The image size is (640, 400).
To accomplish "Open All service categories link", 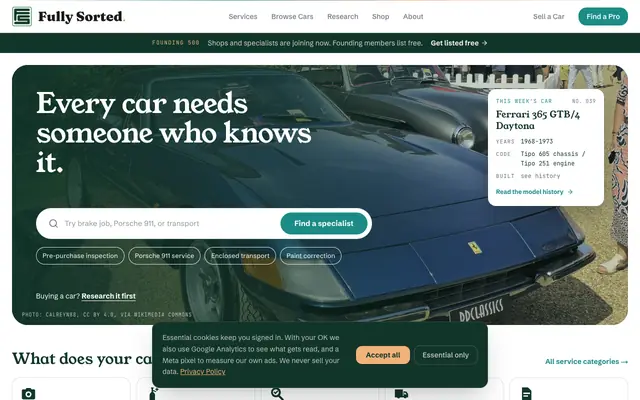I will 587,362.
